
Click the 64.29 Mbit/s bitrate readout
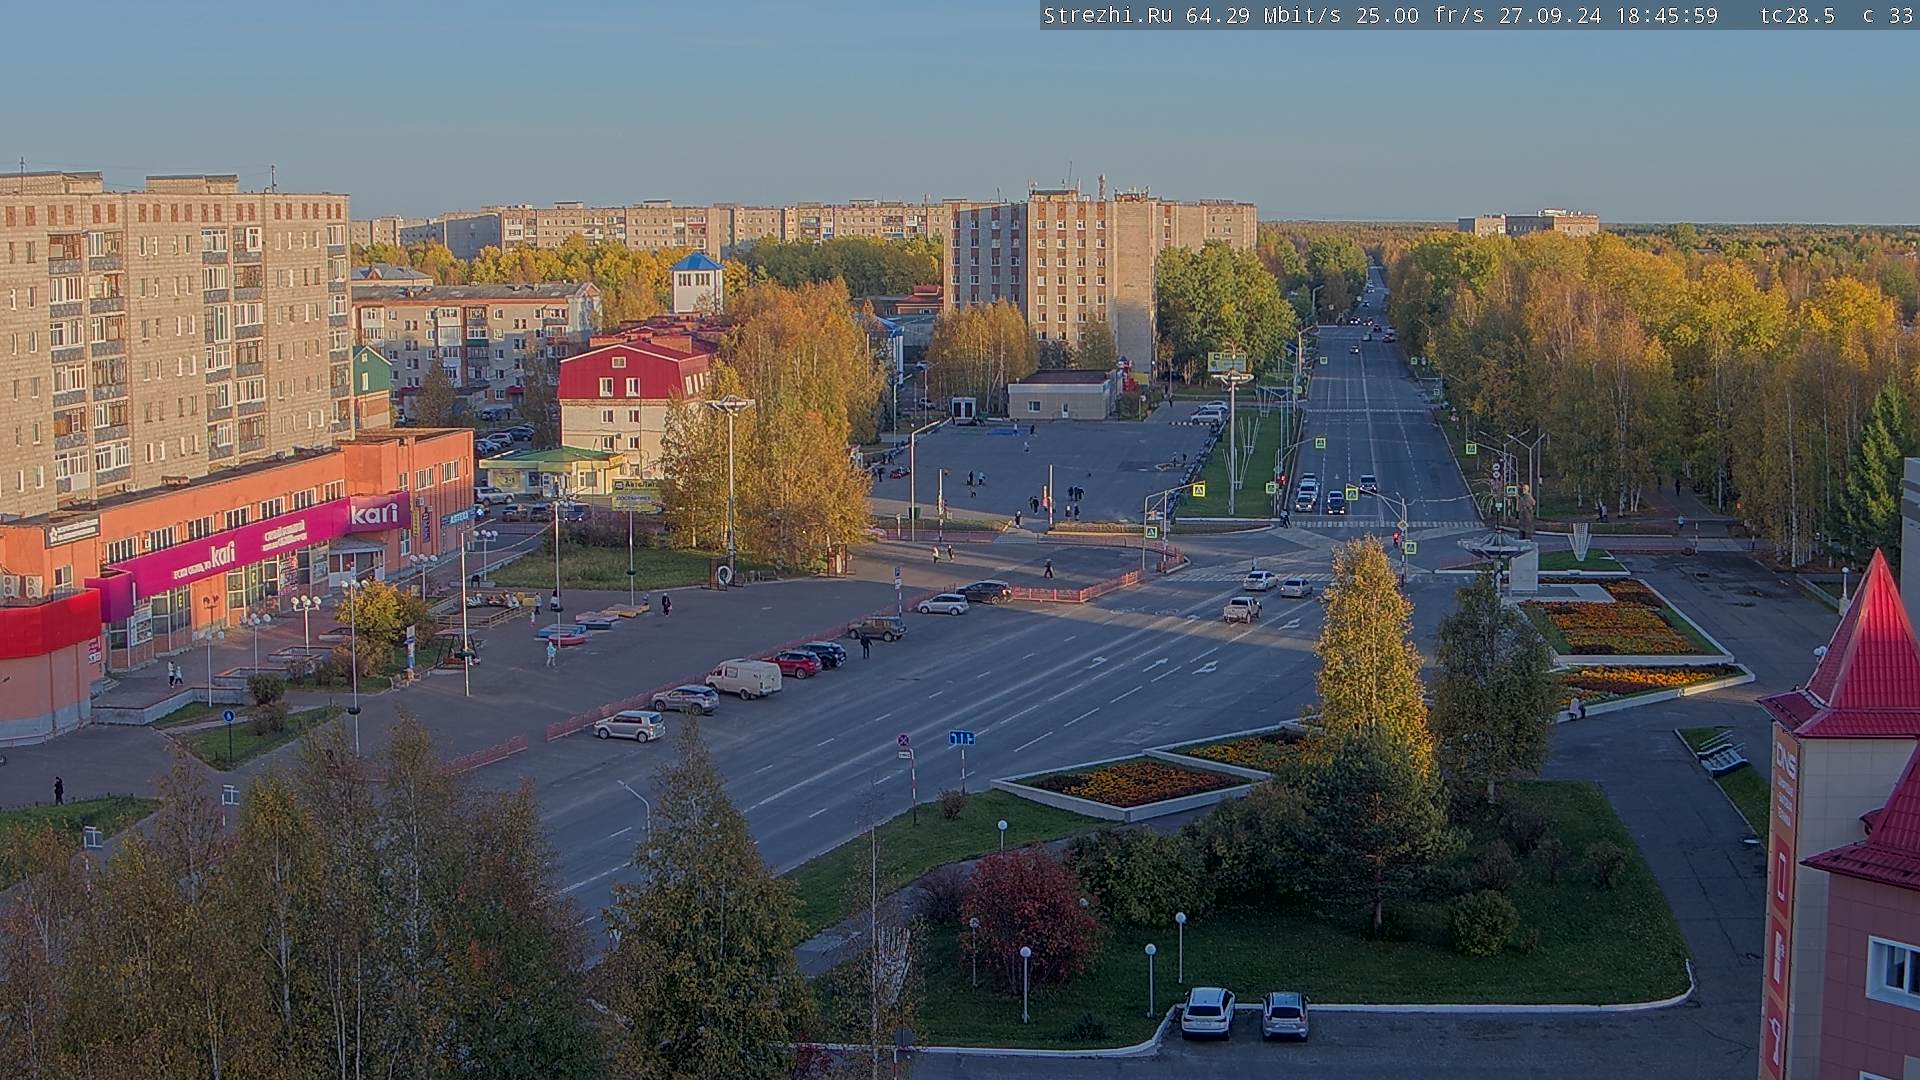click(1266, 15)
